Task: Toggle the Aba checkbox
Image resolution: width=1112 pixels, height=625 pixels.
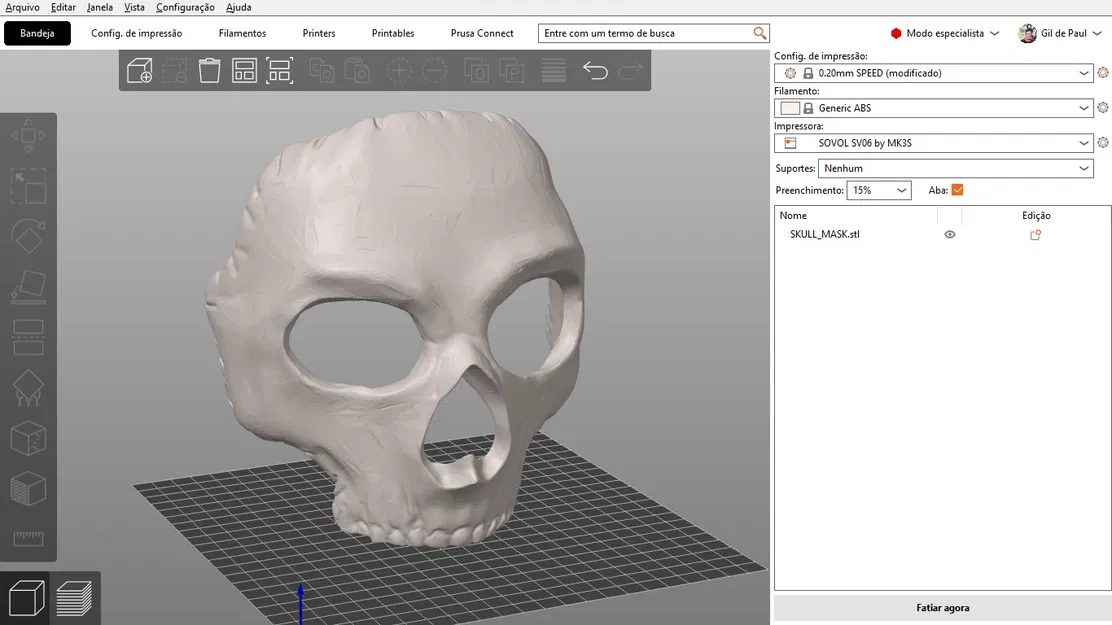Action: (x=957, y=190)
